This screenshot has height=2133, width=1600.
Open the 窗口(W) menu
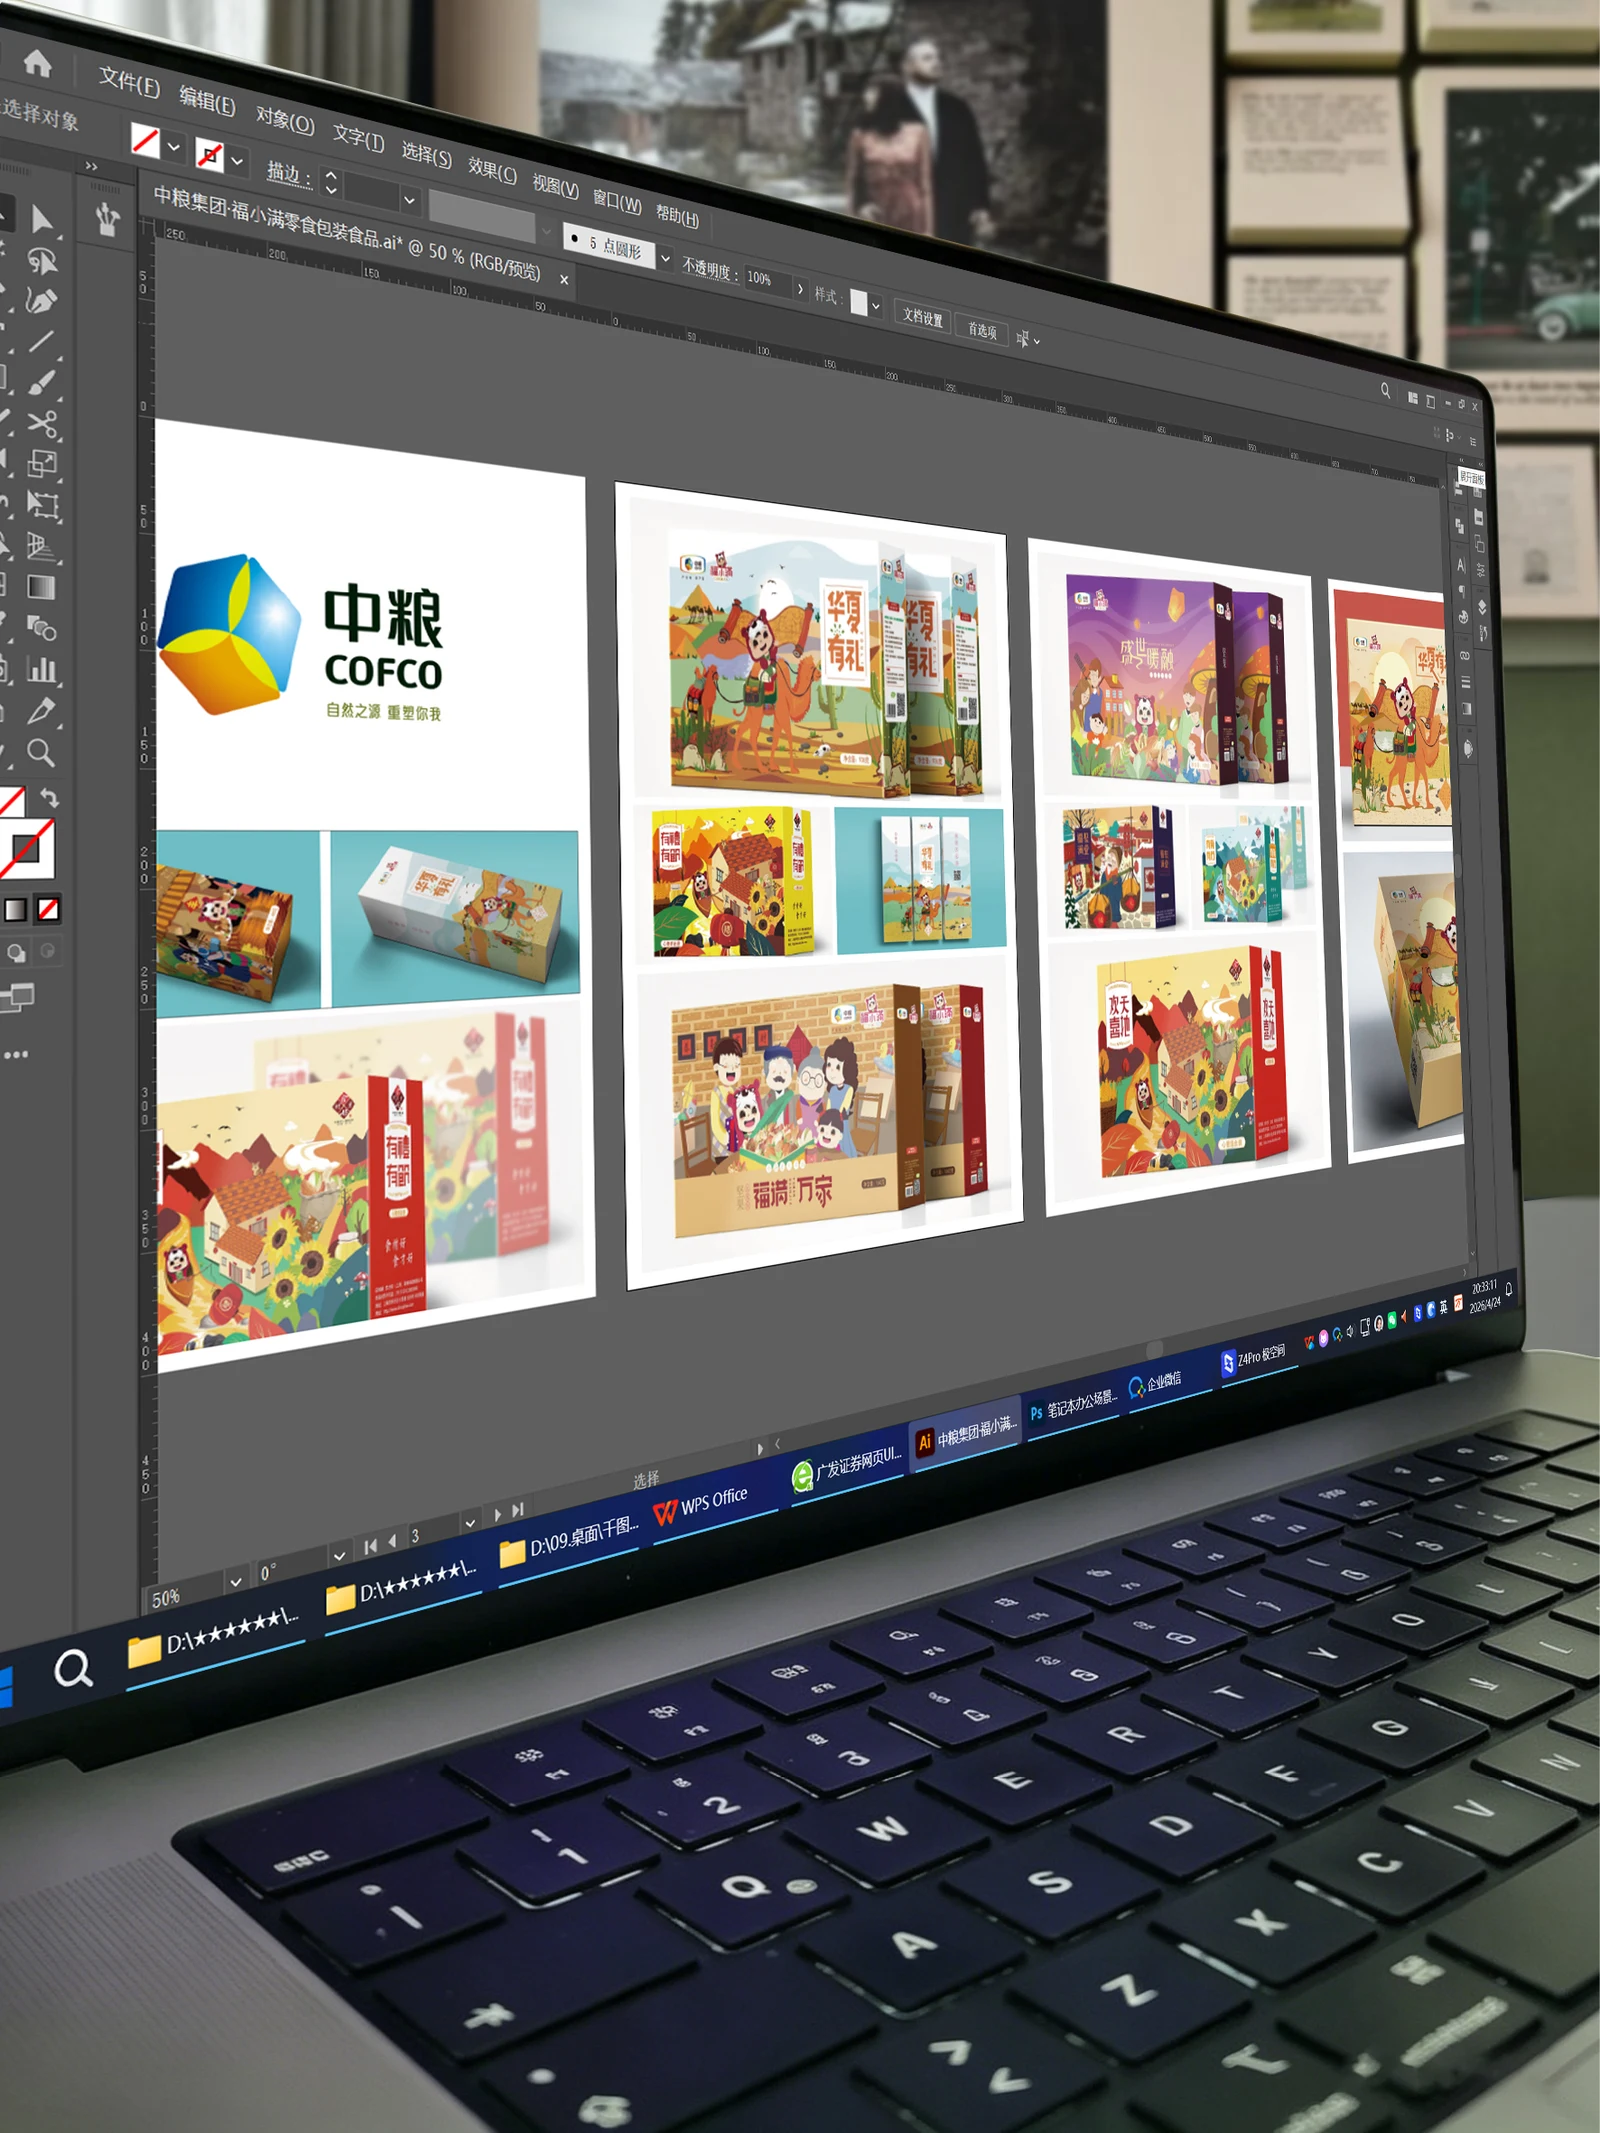click(x=617, y=202)
